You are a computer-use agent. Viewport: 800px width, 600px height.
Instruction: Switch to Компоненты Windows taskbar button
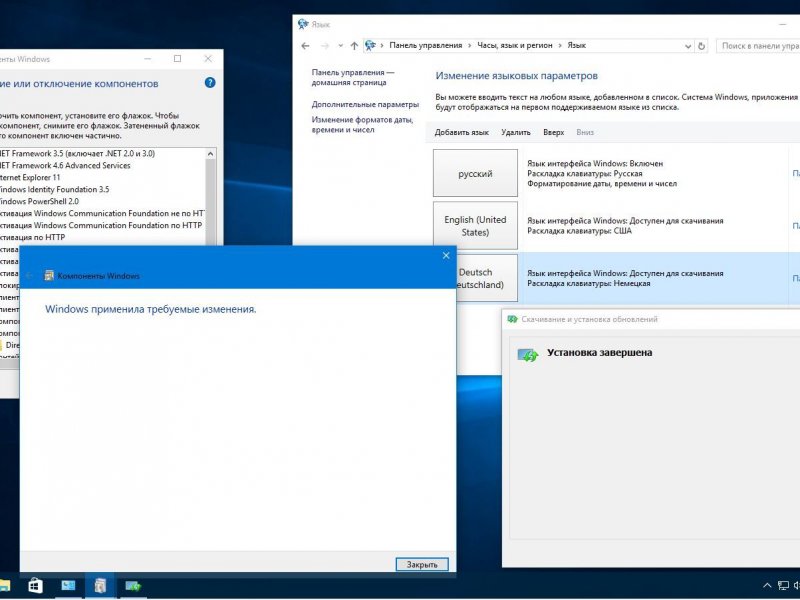tap(101, 586)
